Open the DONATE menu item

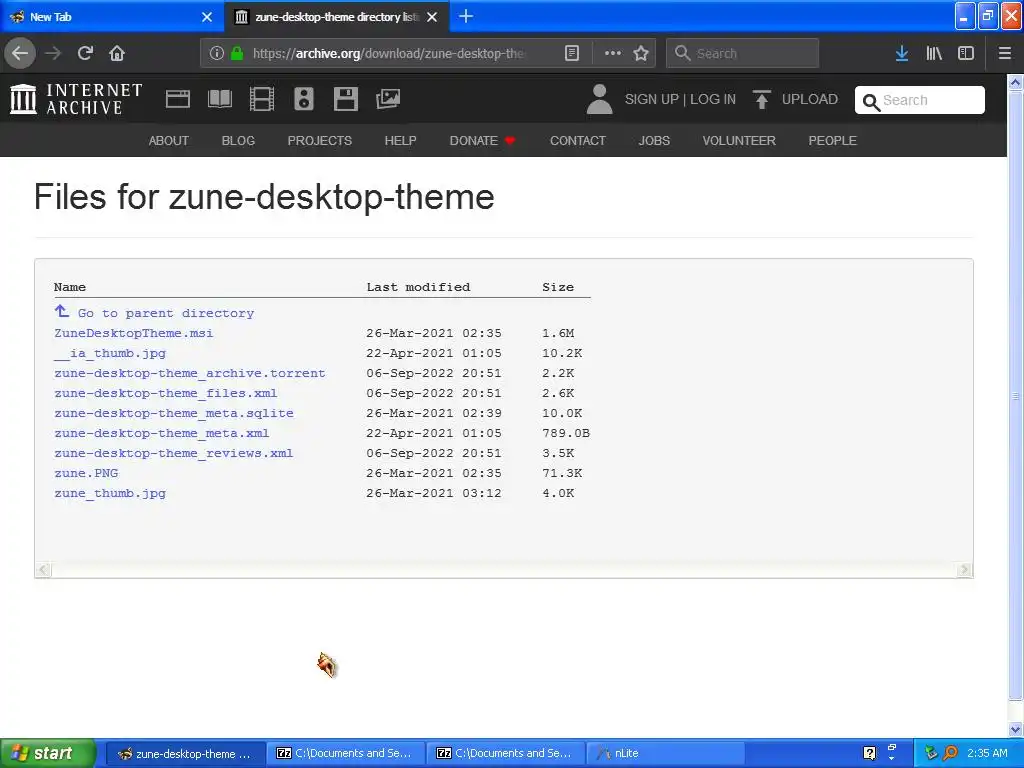coord(482,140)
